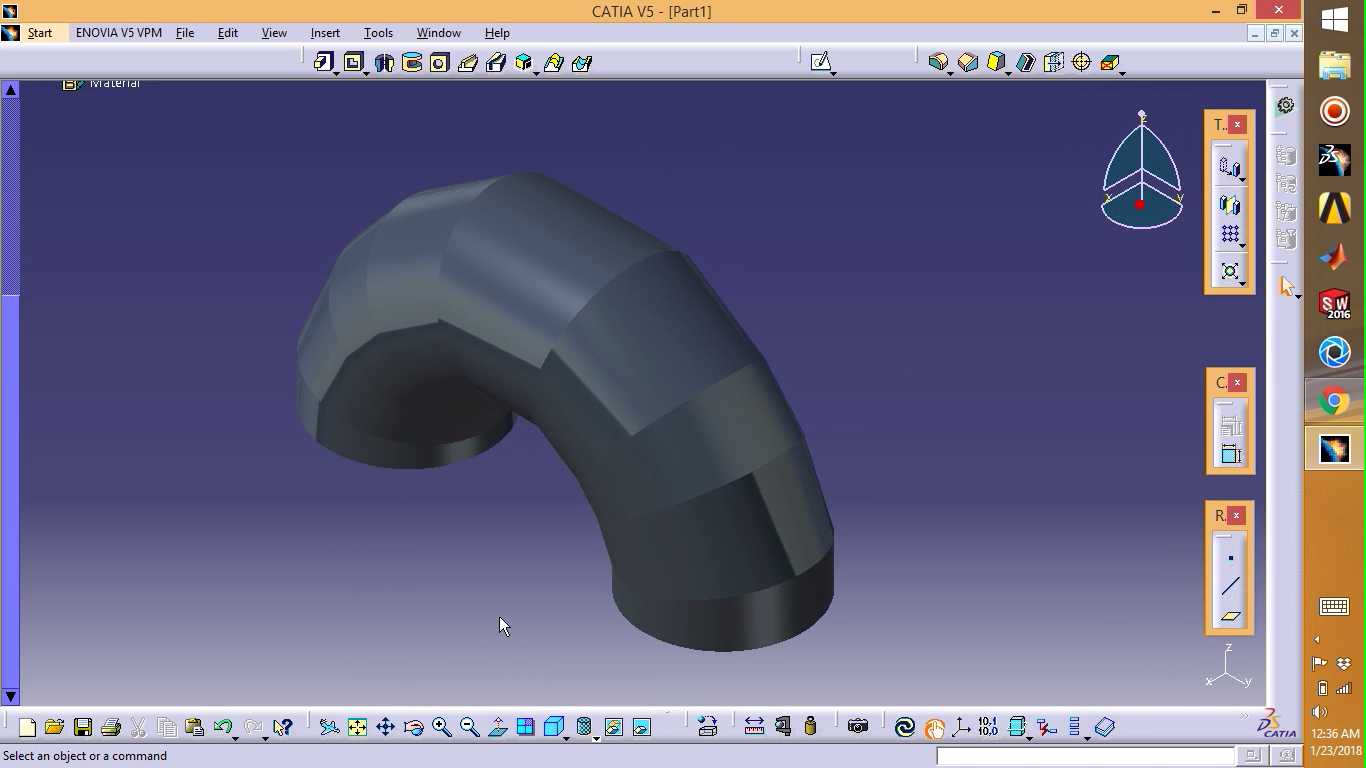Select the Remove Face tool
This screenshot has height=768, width=1366.
pos(1109,63)
